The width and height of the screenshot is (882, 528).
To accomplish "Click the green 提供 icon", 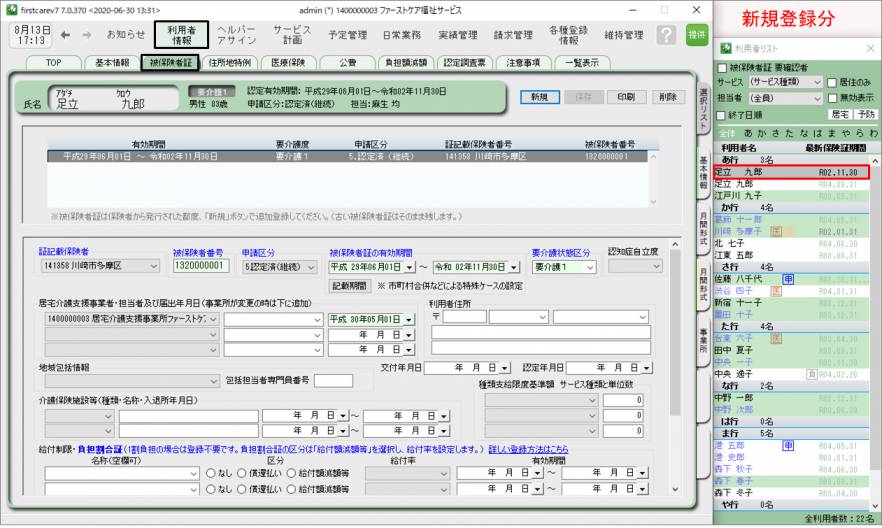I will [696, 35].
